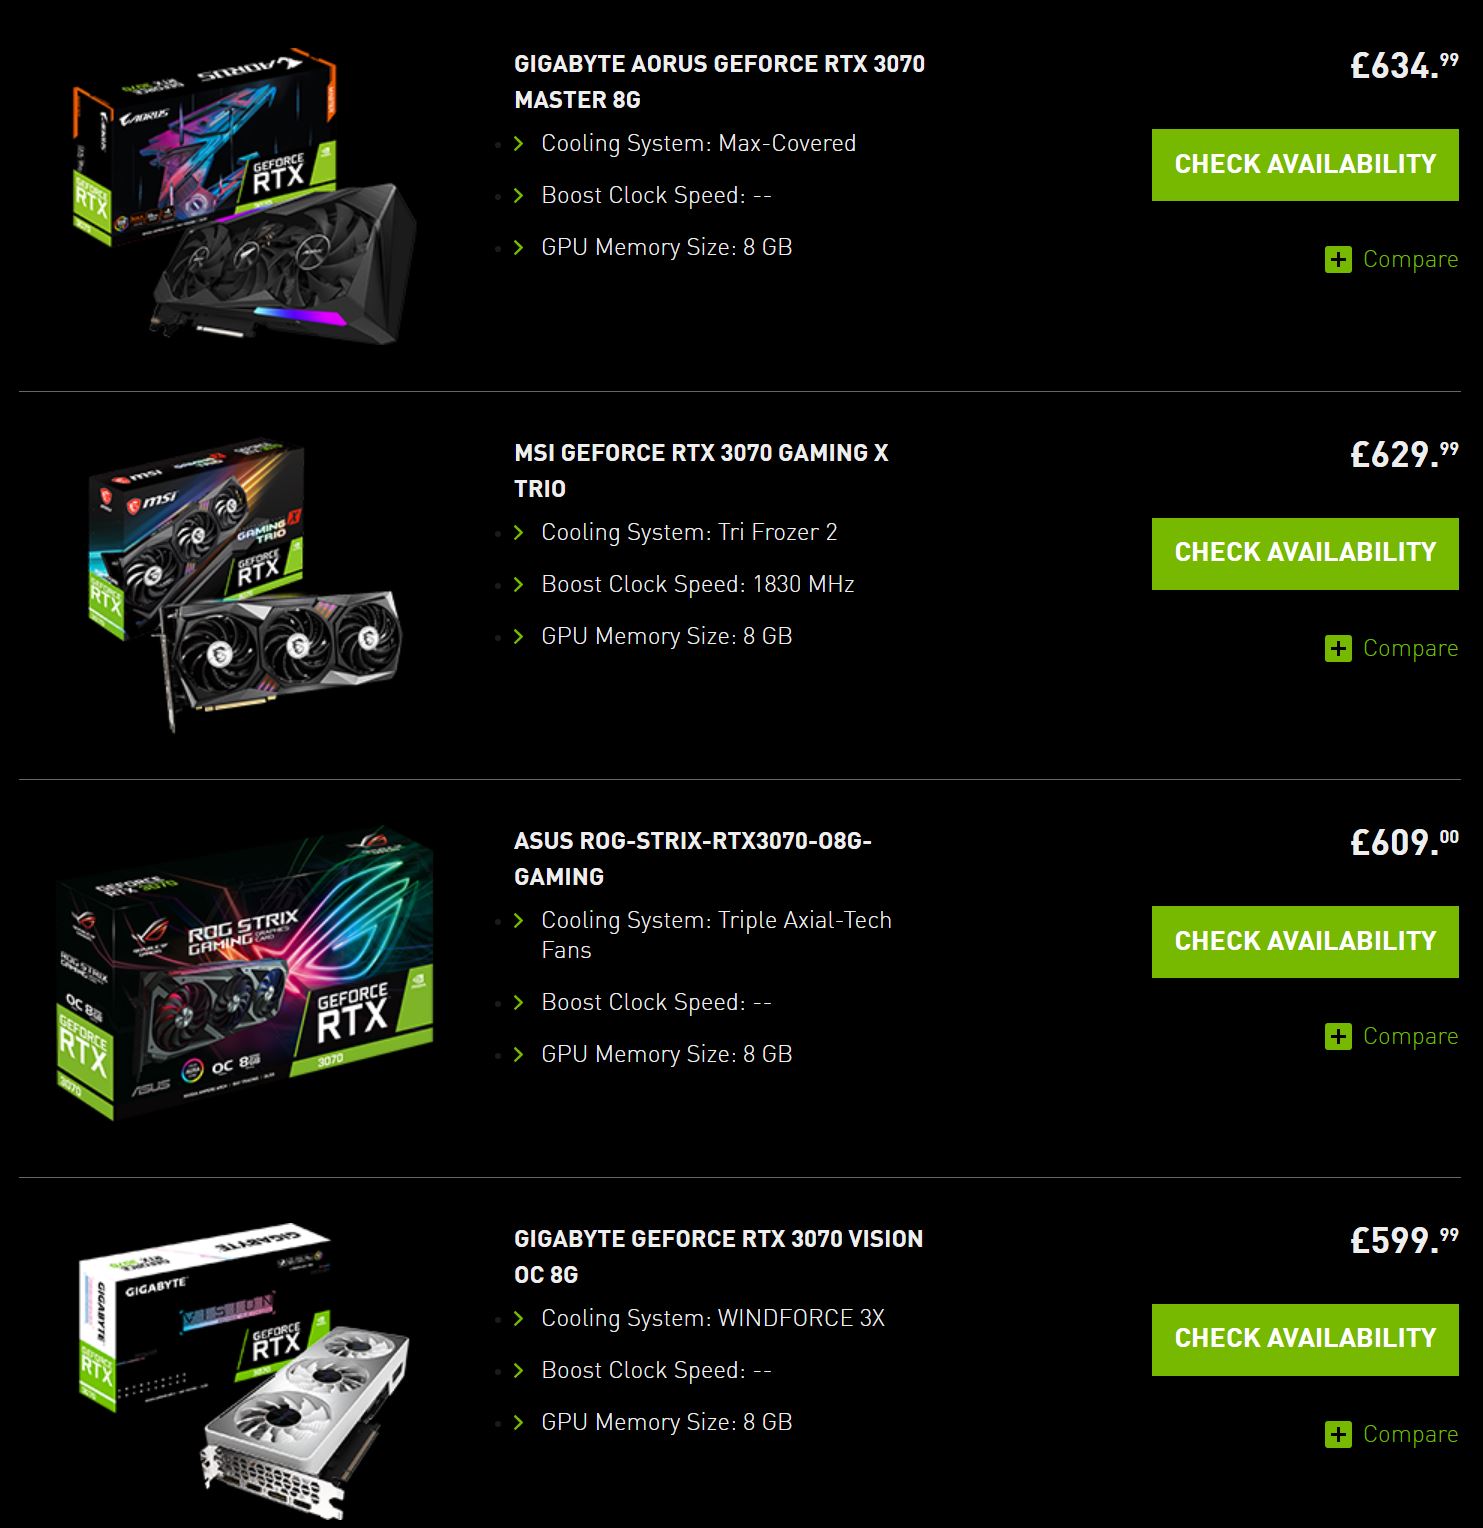Open the white Gigabyte Vision OC product image

point(245,1372)
